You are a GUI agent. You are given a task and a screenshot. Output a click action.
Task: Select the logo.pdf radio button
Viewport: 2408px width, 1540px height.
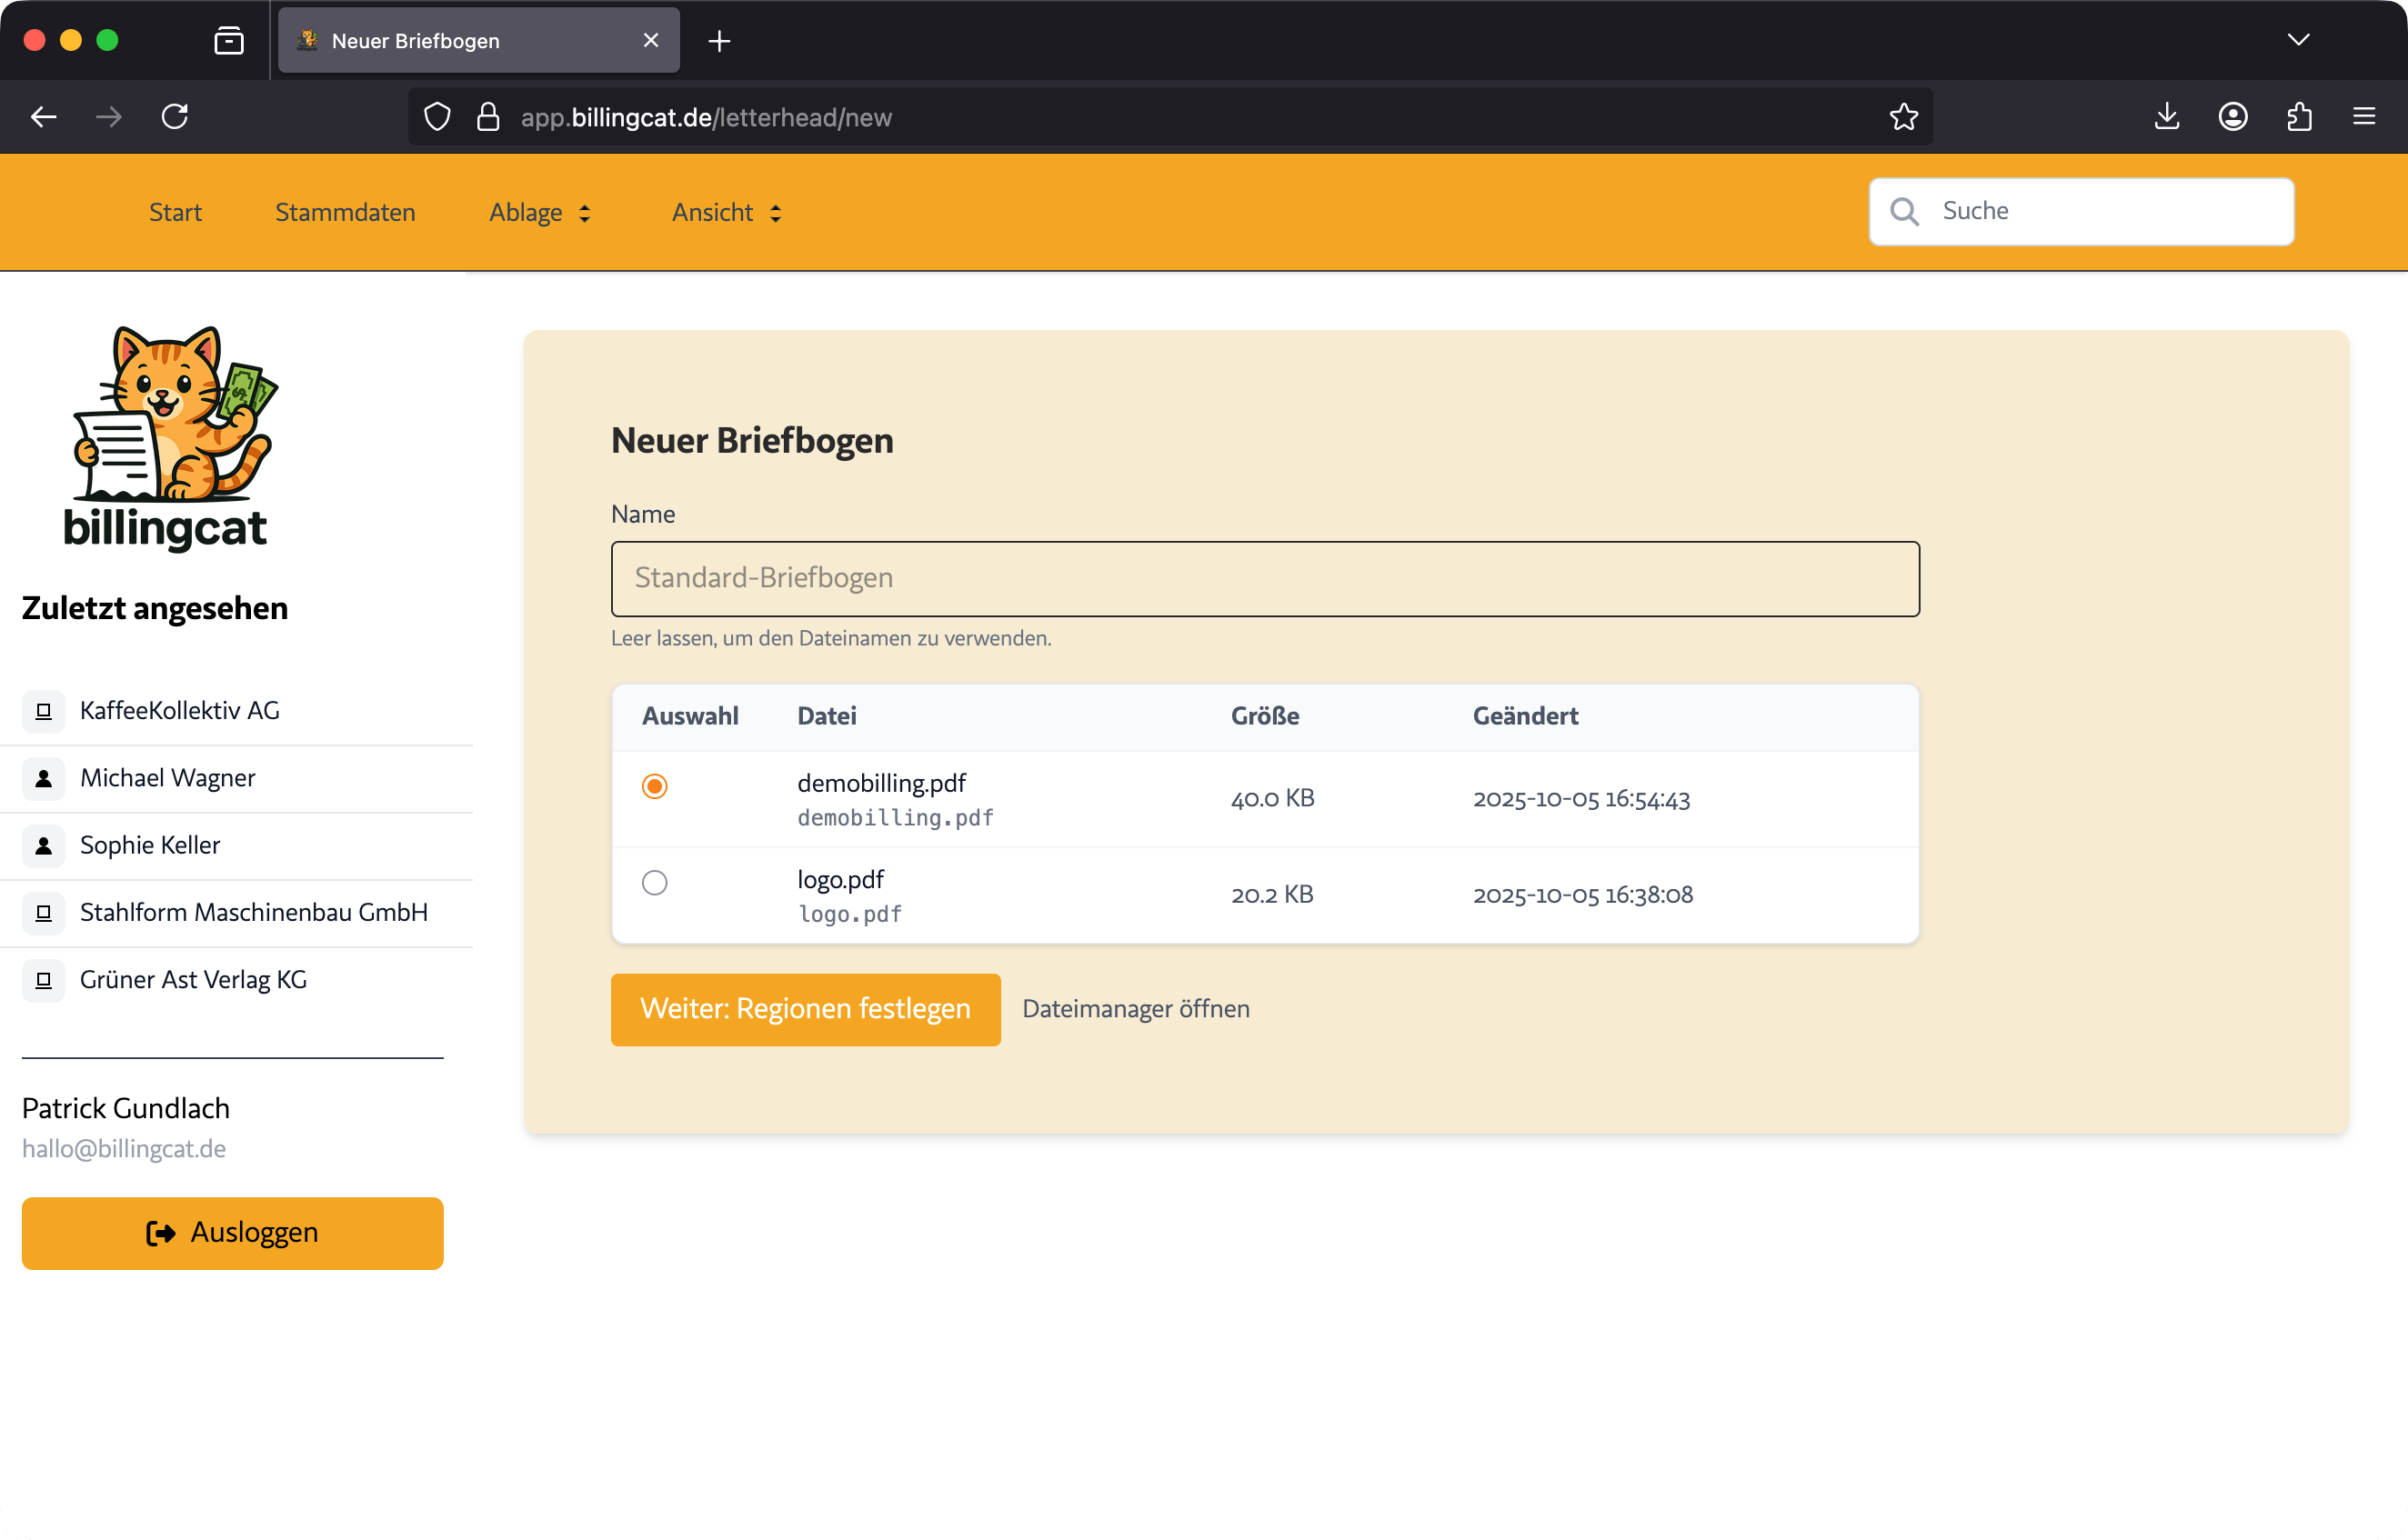point(655,882)
